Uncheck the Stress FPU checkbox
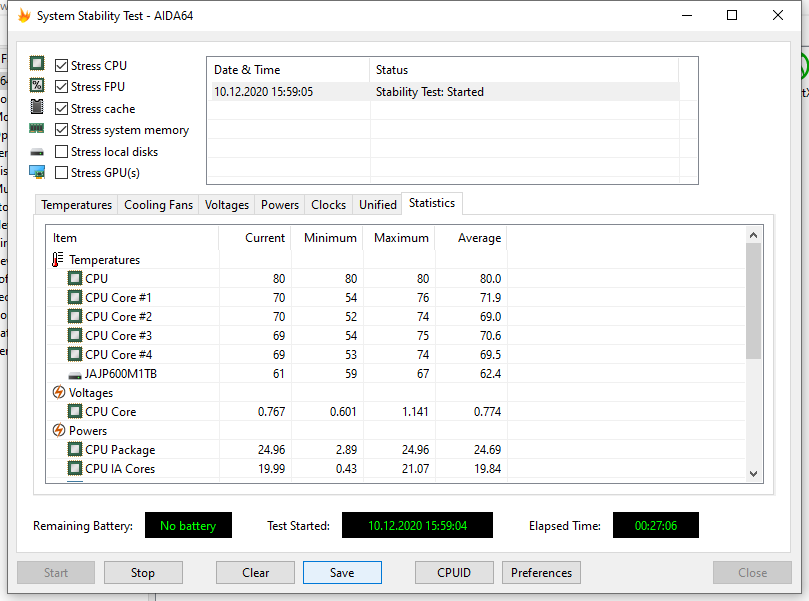The image size is (809, 601). (61, 87)
